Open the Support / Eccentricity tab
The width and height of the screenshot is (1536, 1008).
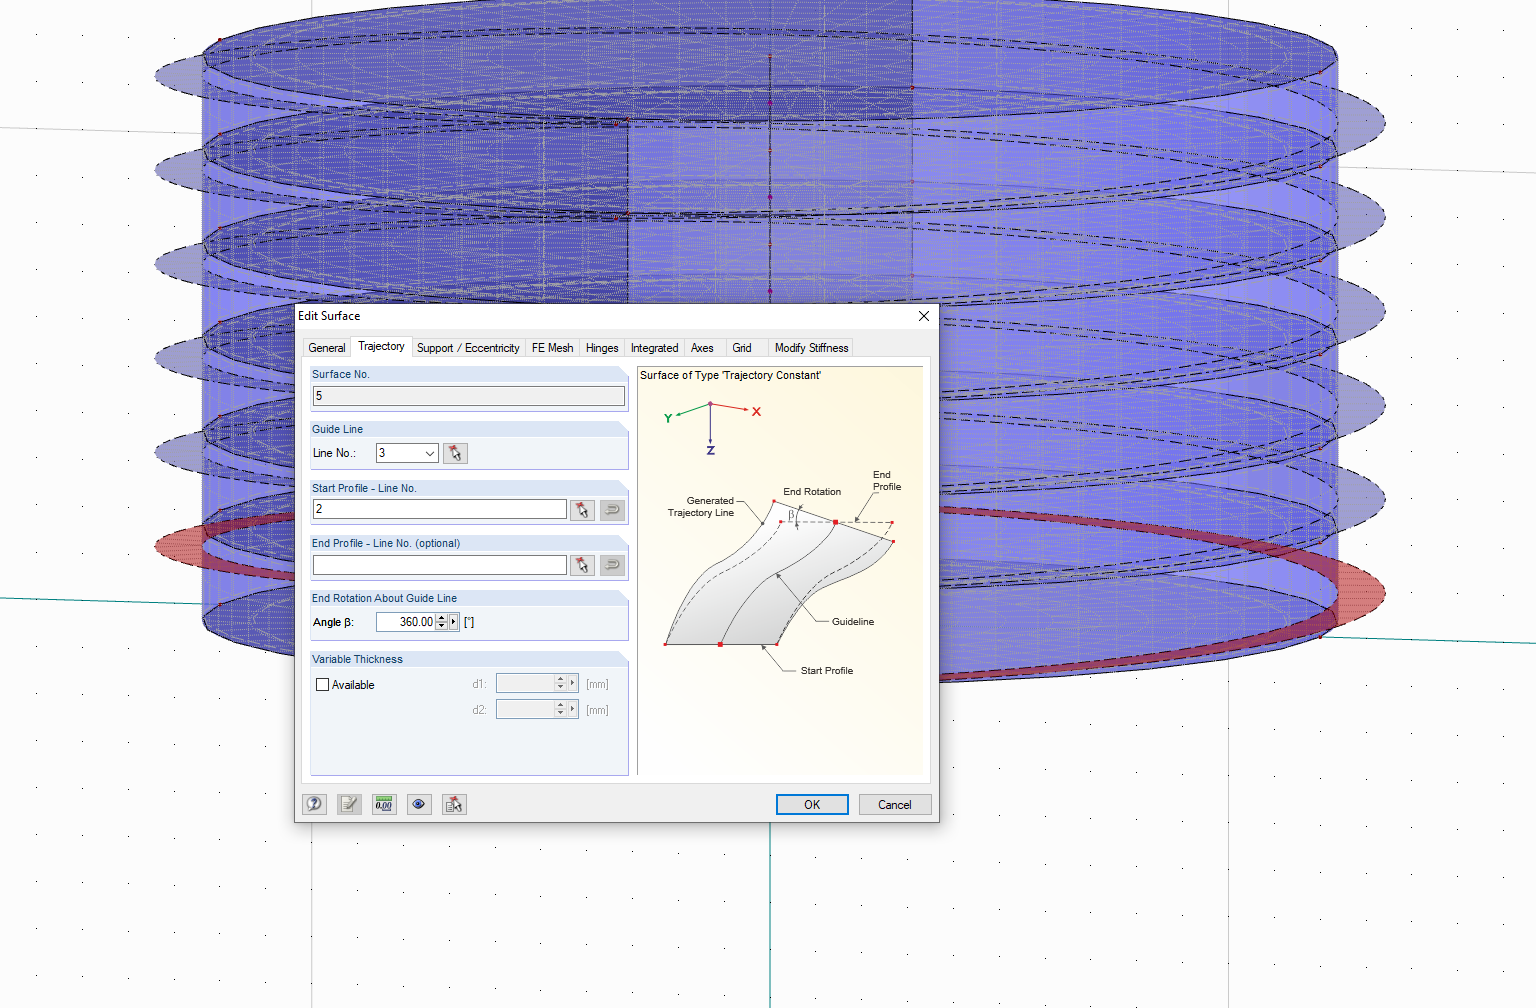468,347
